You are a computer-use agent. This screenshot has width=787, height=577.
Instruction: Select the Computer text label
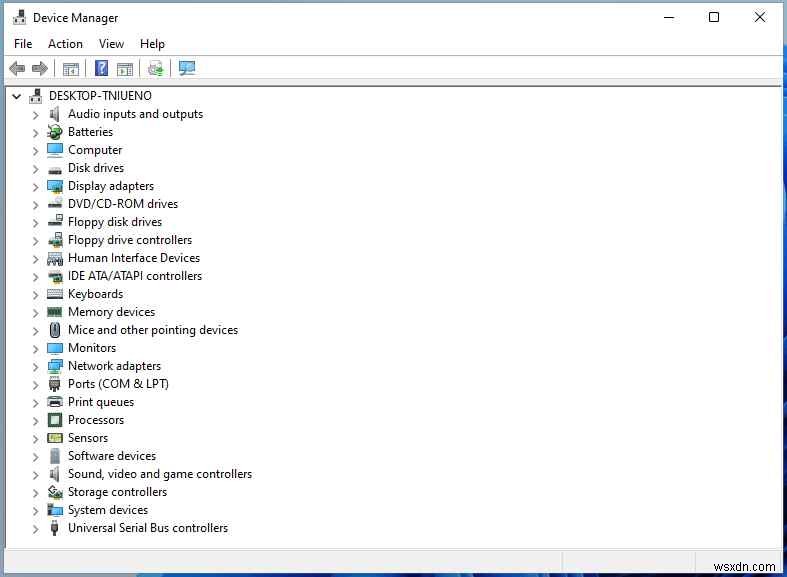[95, 150]
